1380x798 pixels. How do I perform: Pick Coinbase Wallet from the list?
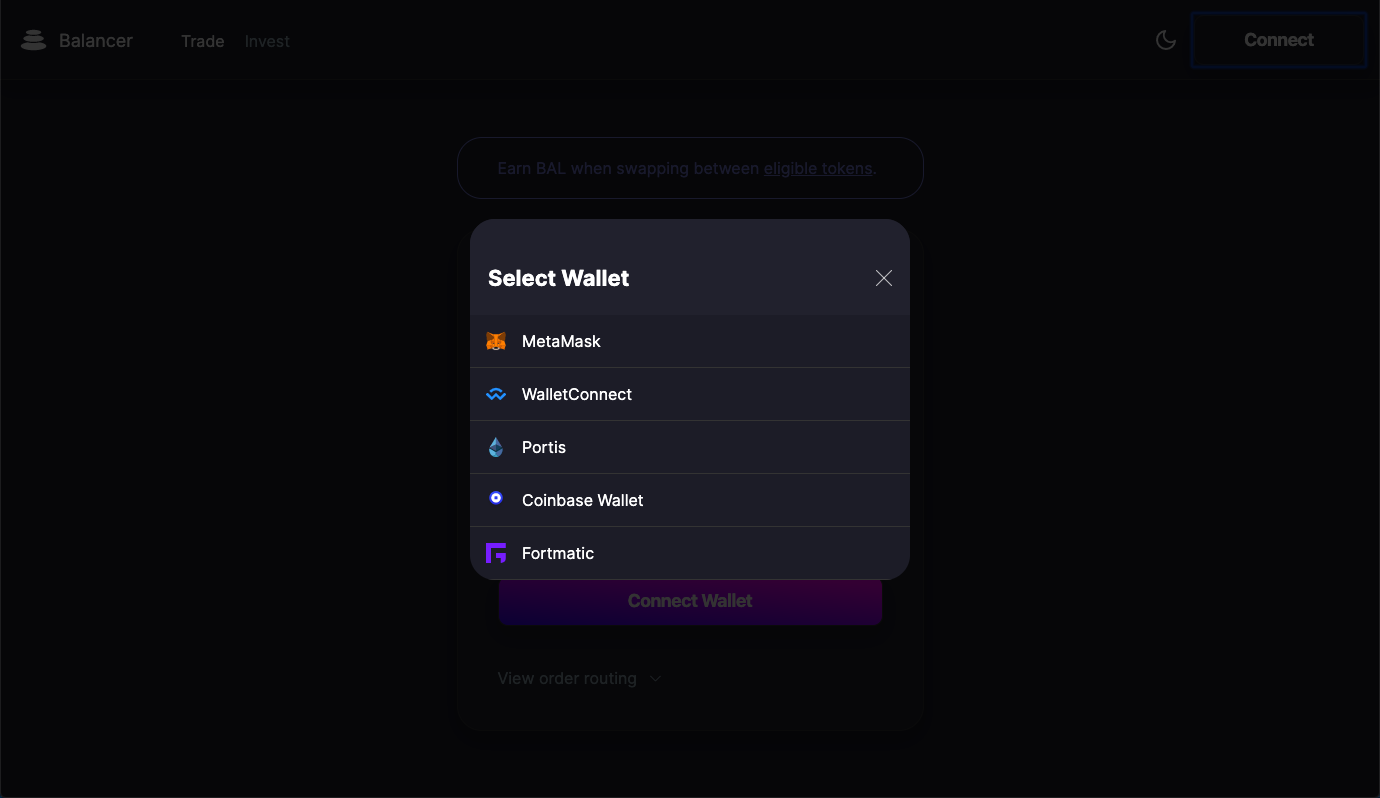tap(690, 500)
